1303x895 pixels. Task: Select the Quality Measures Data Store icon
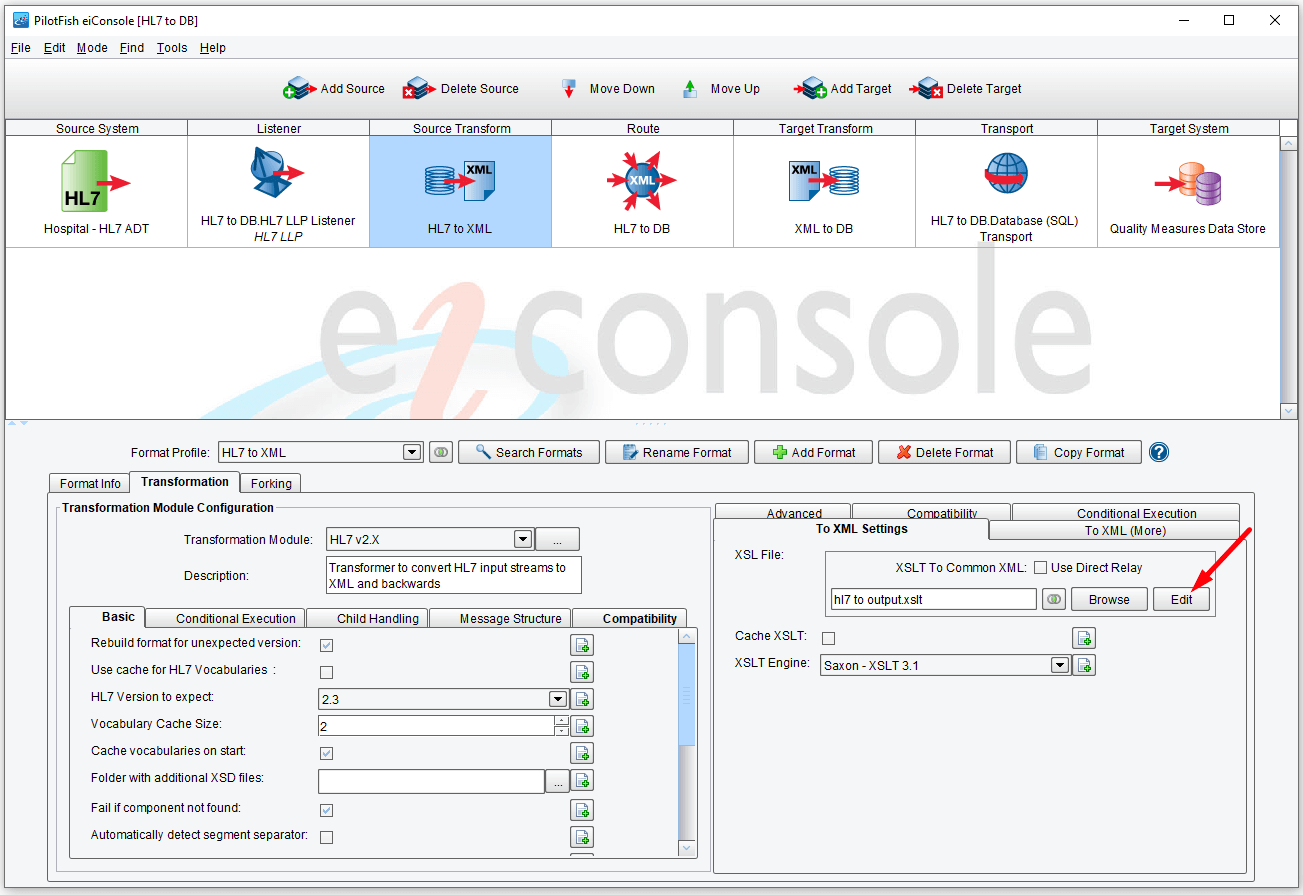[1188, 184]
